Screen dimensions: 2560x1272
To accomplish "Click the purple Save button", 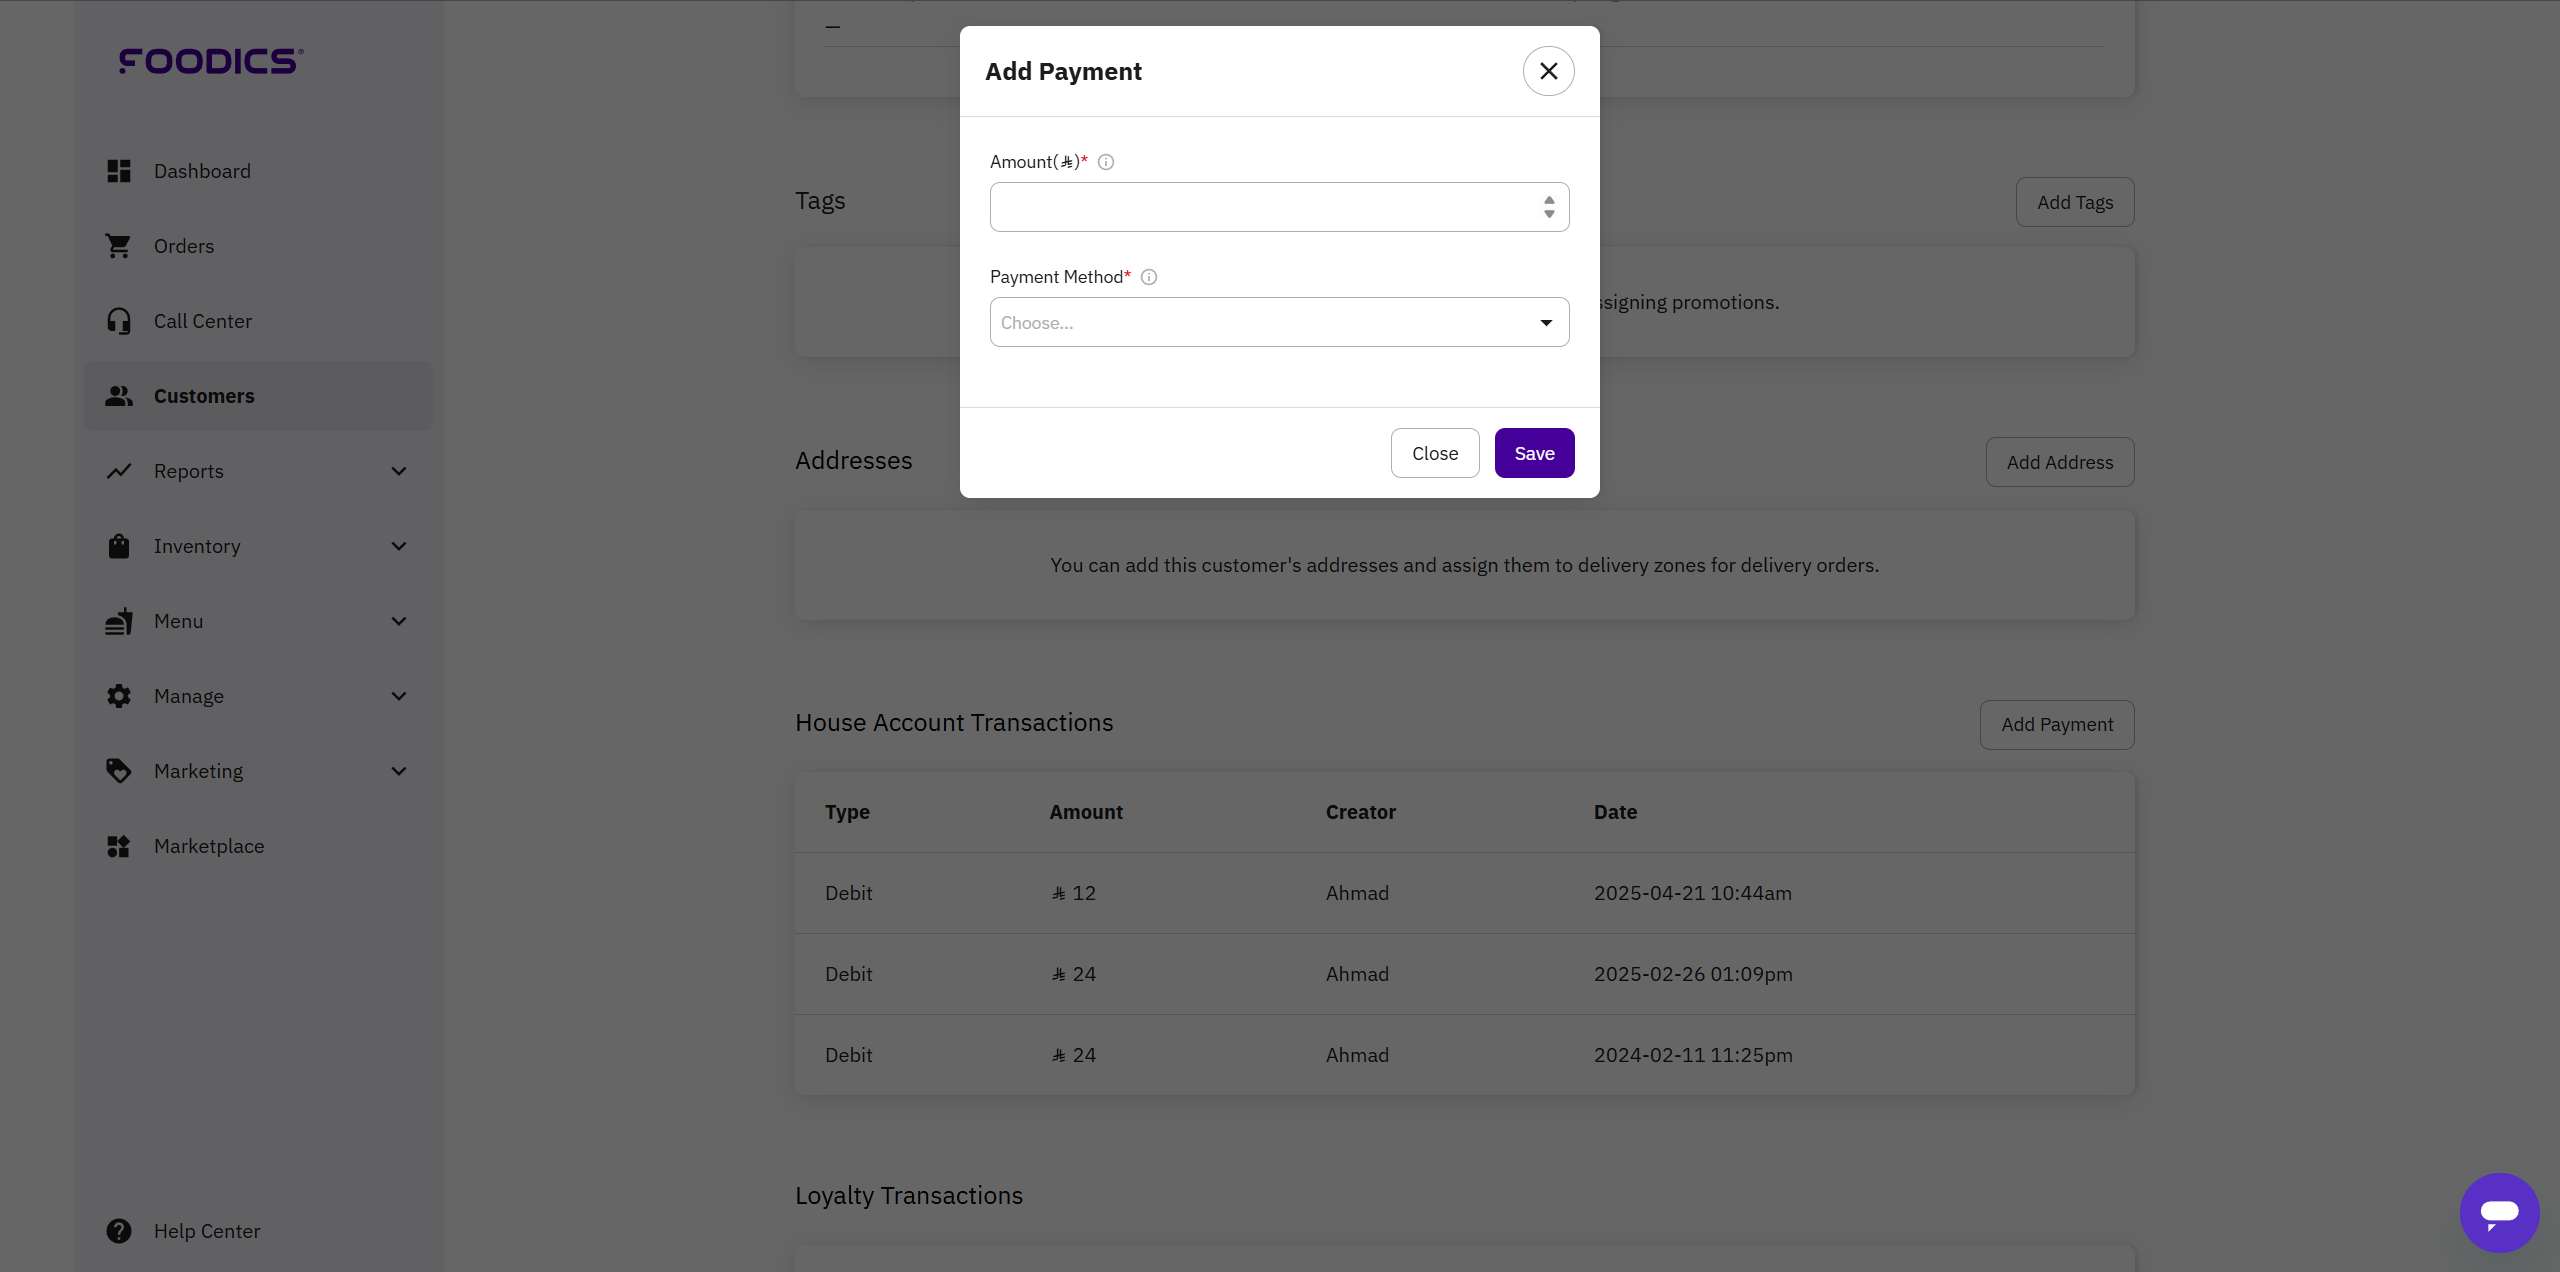I will tap(1534, 453).
